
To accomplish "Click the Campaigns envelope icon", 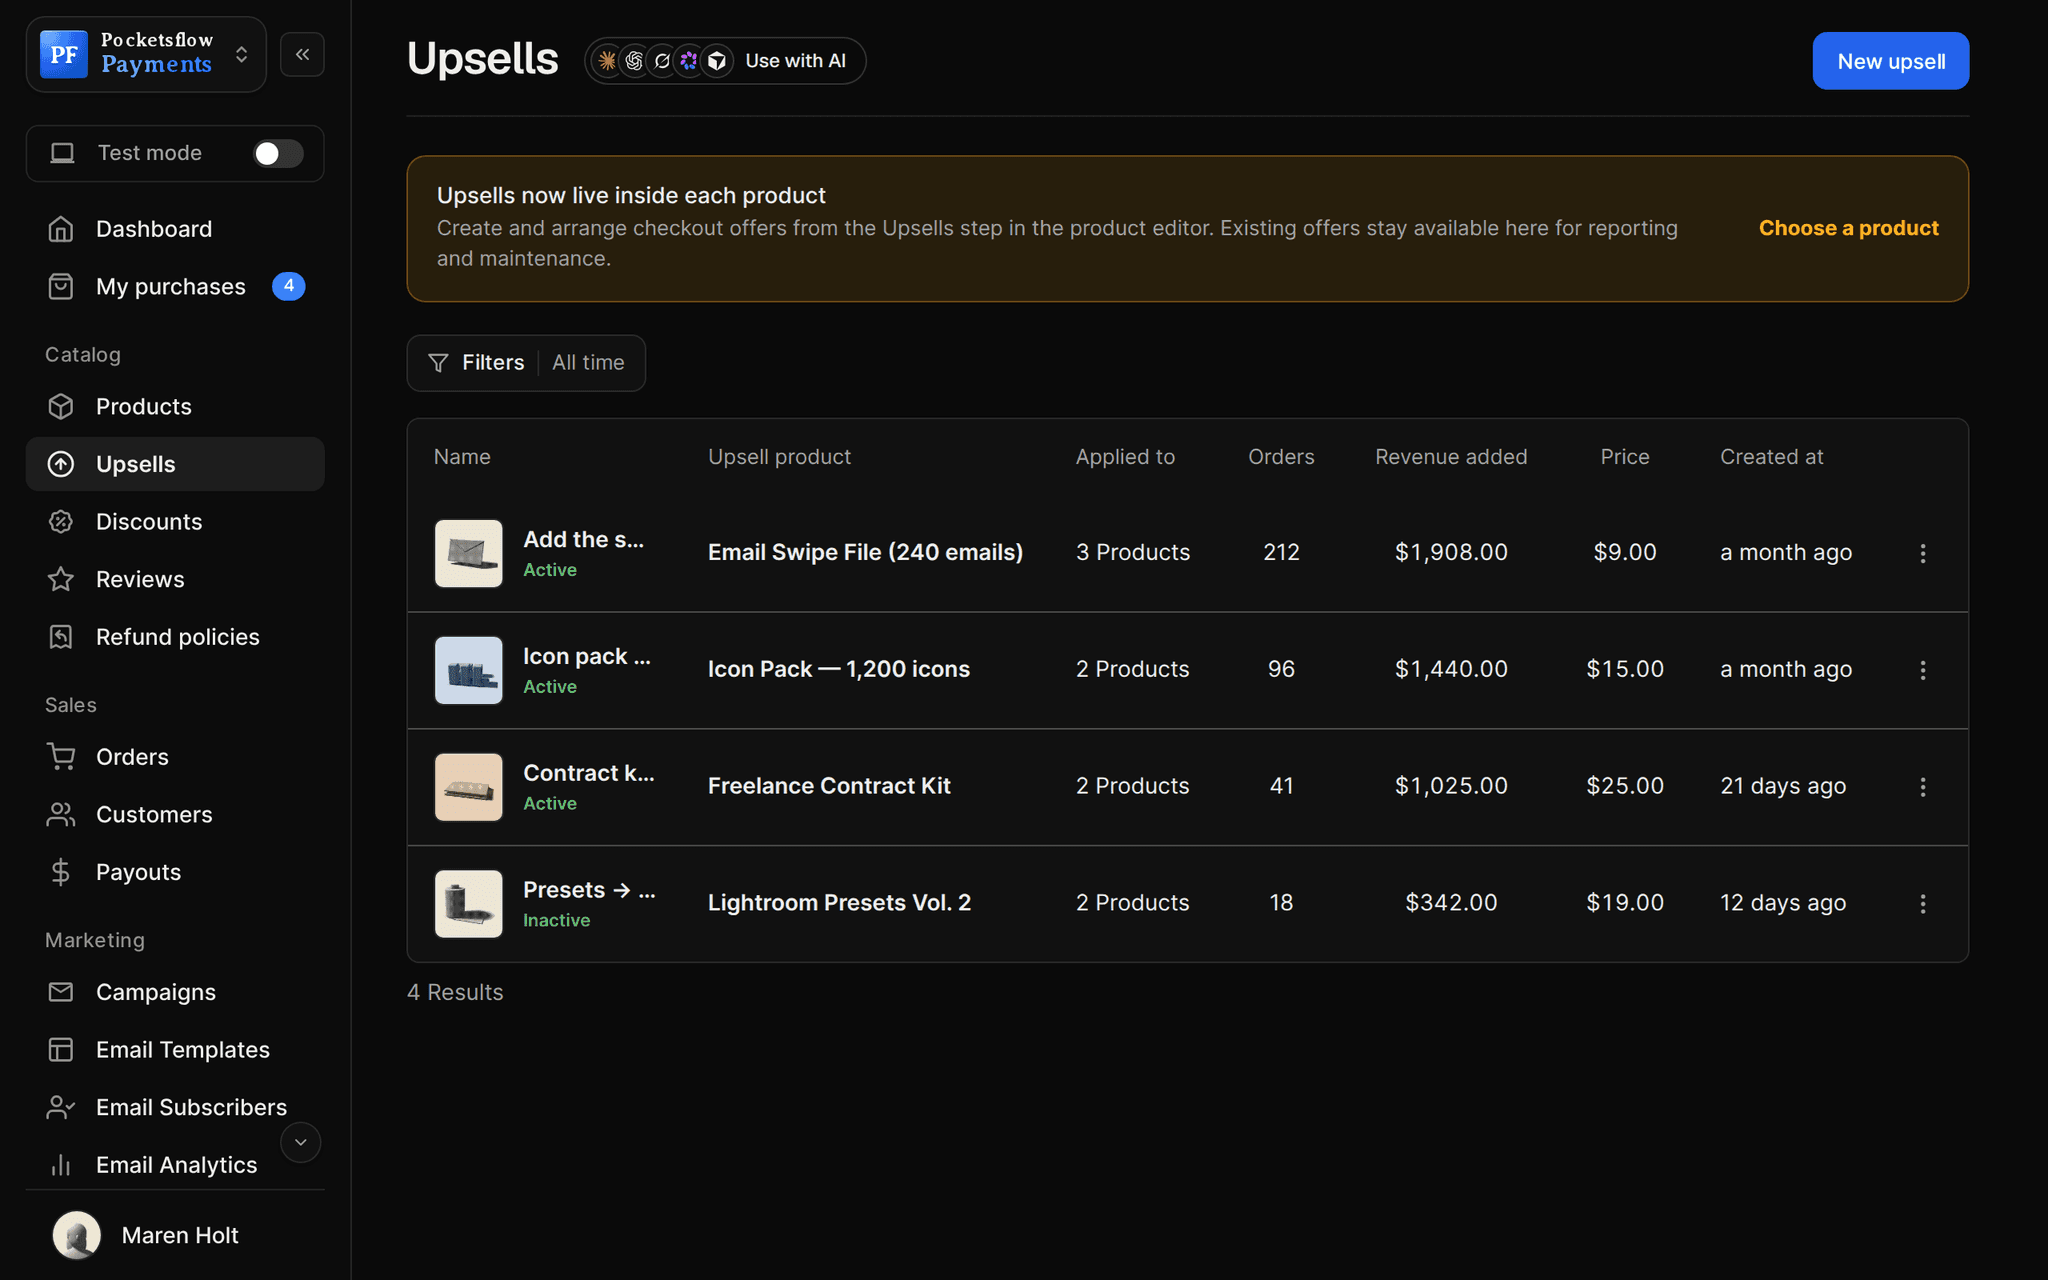I will [61, 992].
